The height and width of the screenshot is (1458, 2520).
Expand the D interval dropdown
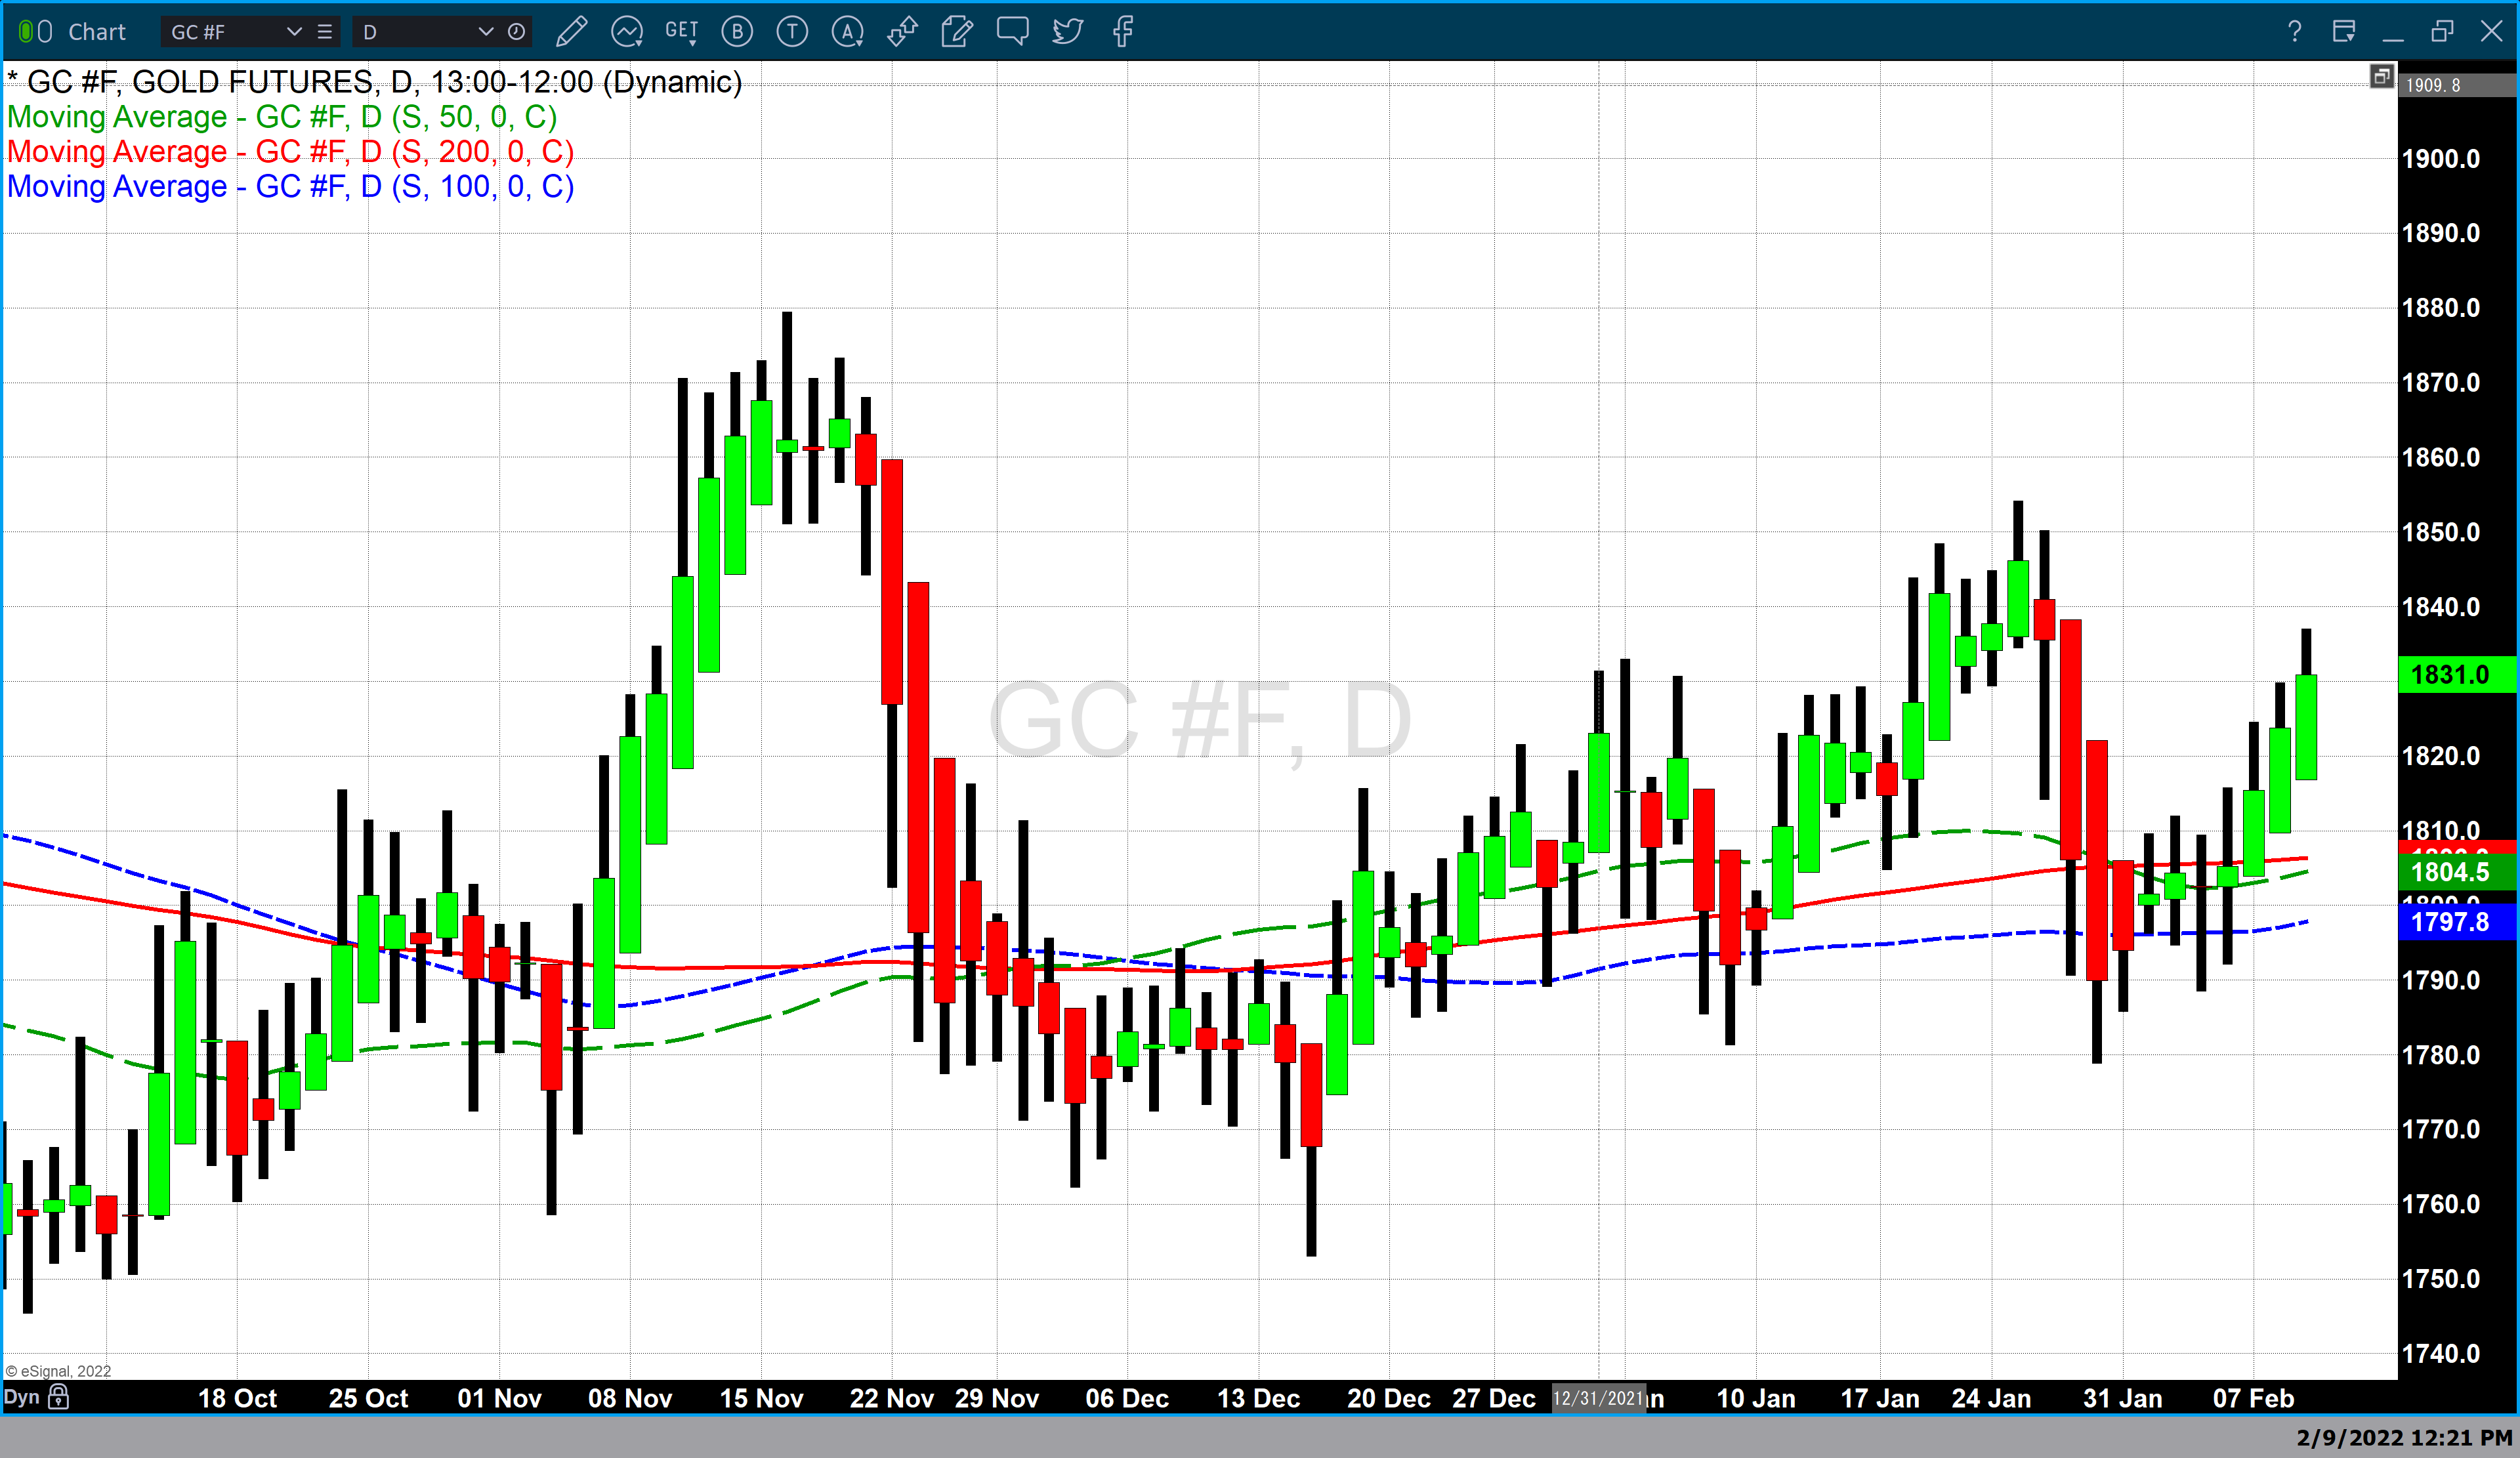point(486,32)
